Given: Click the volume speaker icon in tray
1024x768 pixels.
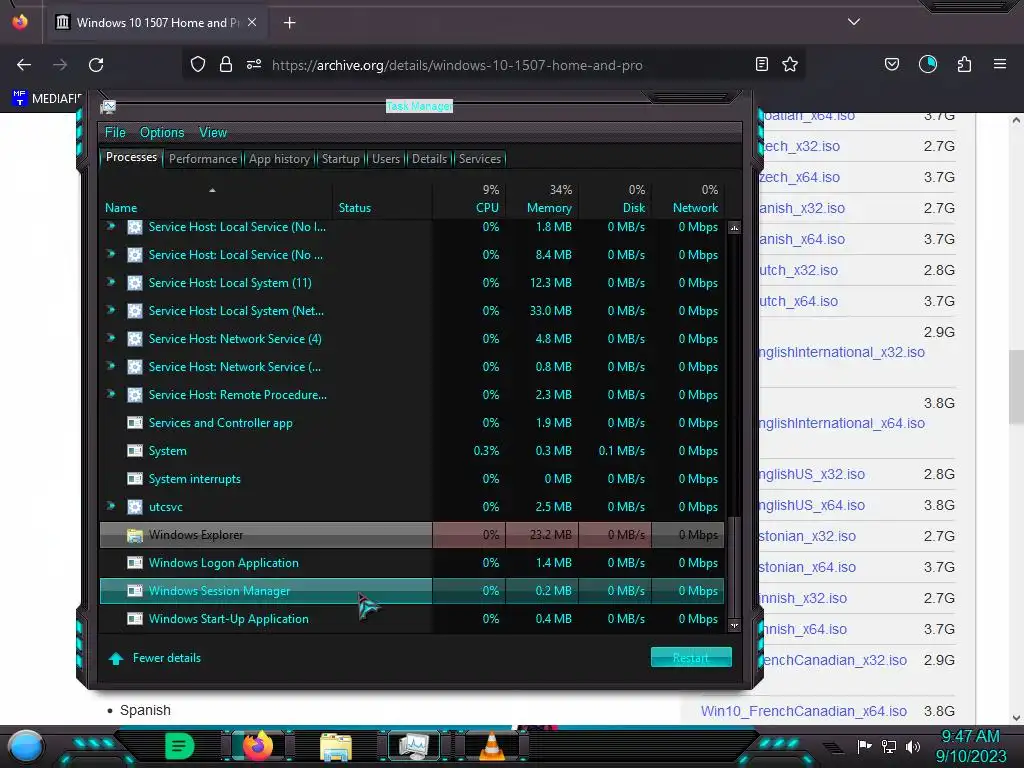Looking at the screenshot, I should tap(913, 746).
